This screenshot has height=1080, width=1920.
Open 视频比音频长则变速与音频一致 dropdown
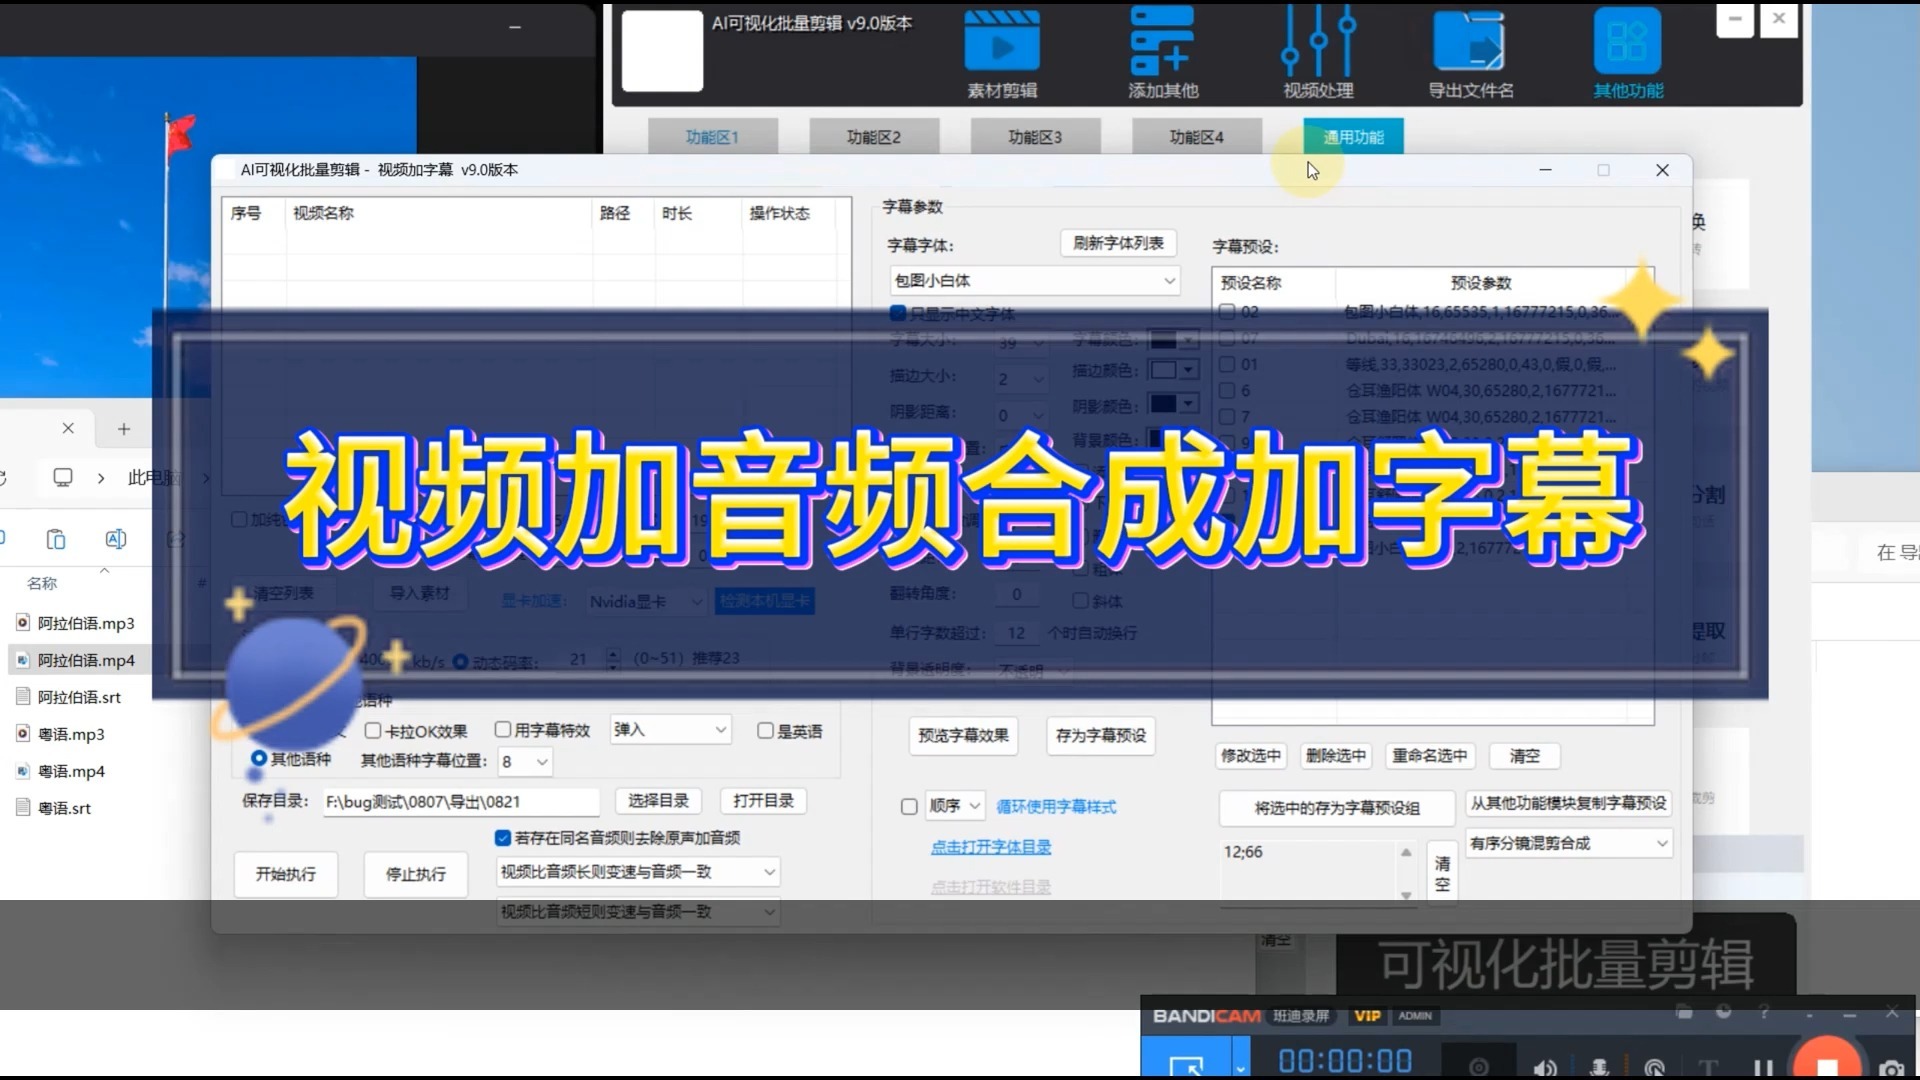(638, 872)
